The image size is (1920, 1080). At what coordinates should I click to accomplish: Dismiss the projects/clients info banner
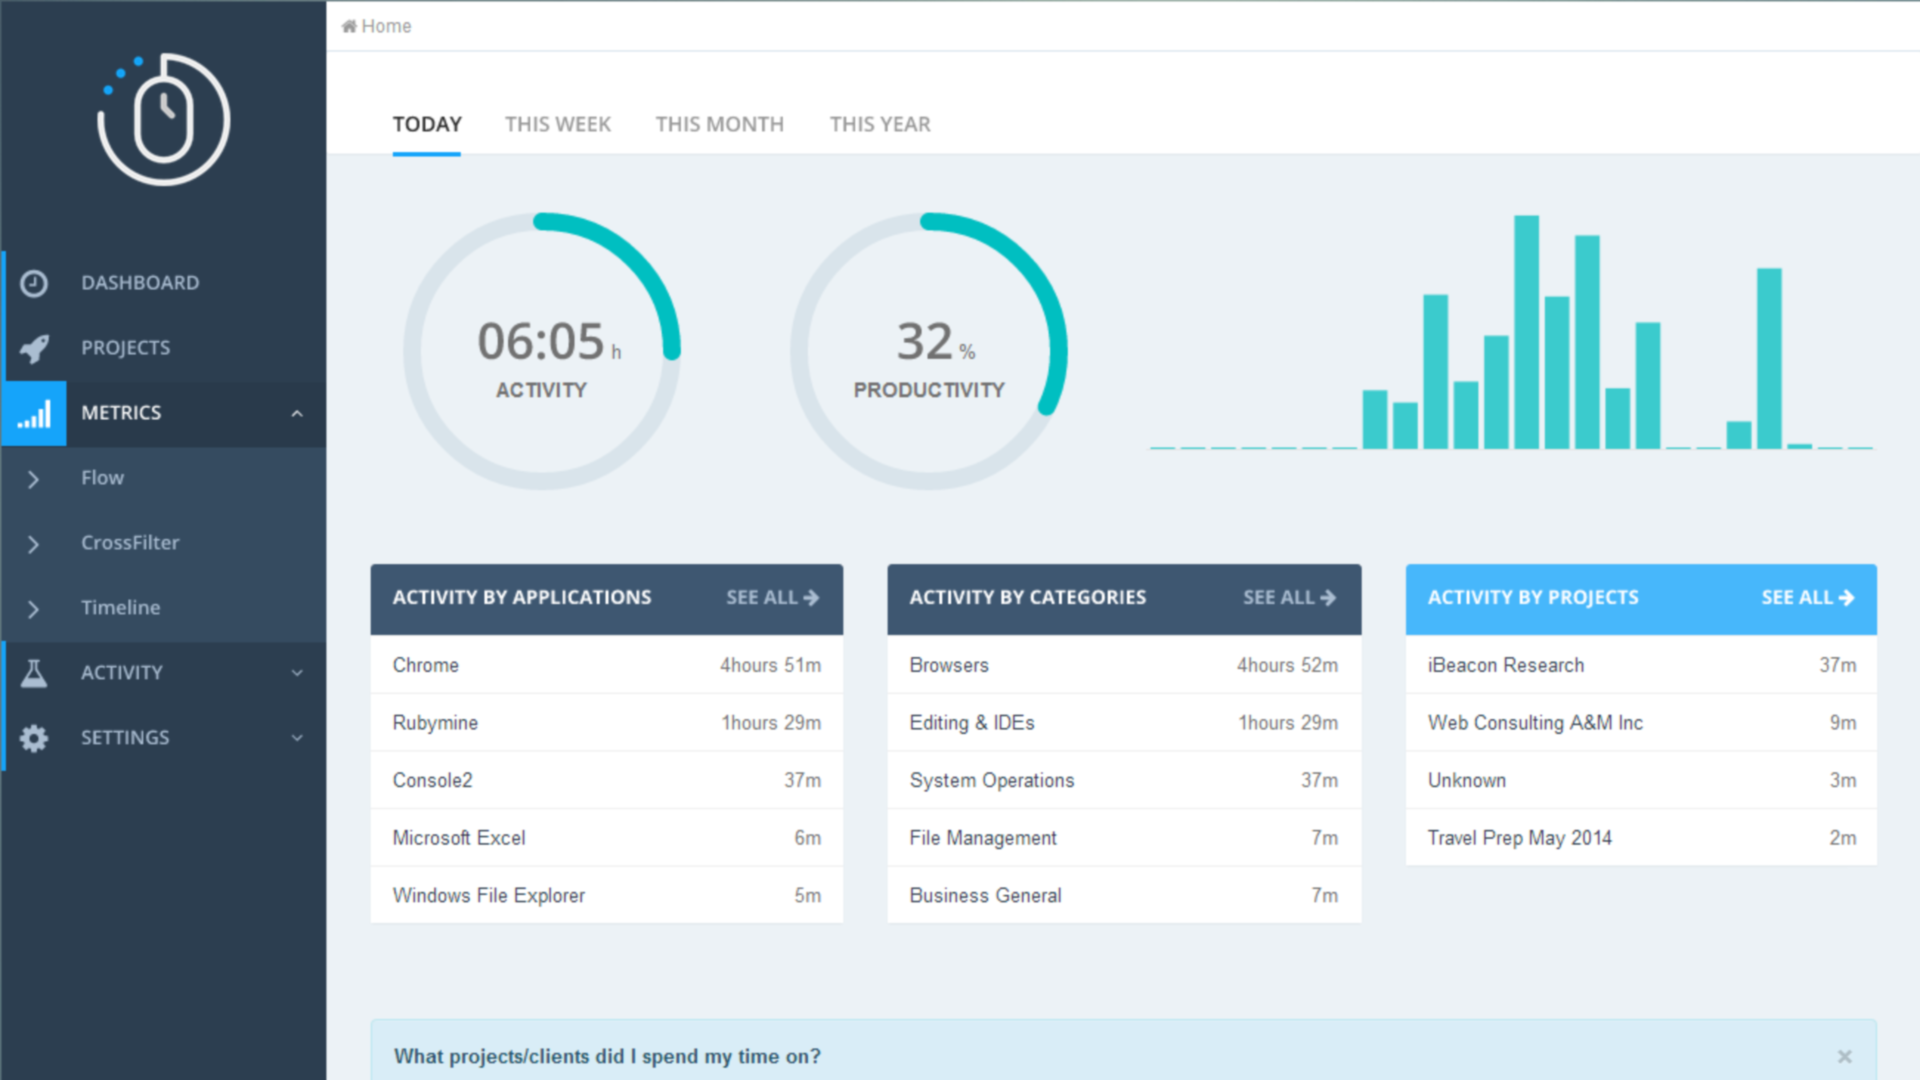coord(1844,1056)
